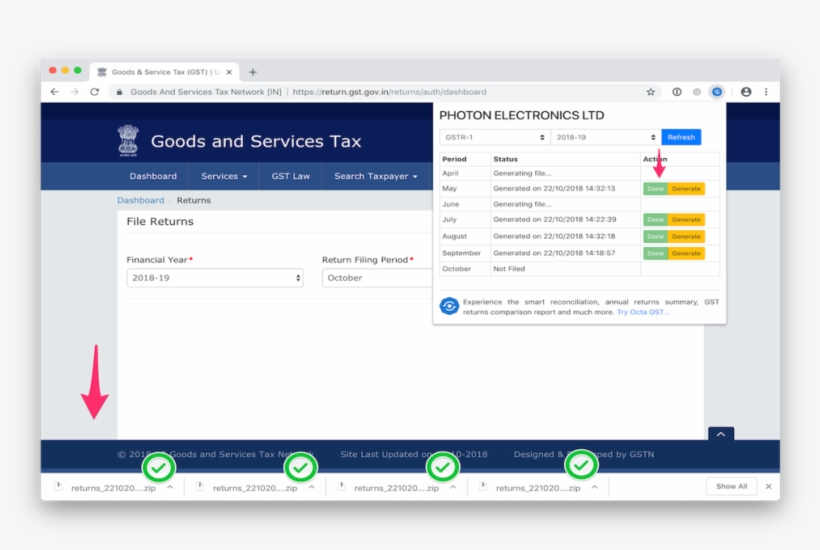The image size is (820, 550).
Task: Click the File Returns heading
Action: tap(160, 221)
